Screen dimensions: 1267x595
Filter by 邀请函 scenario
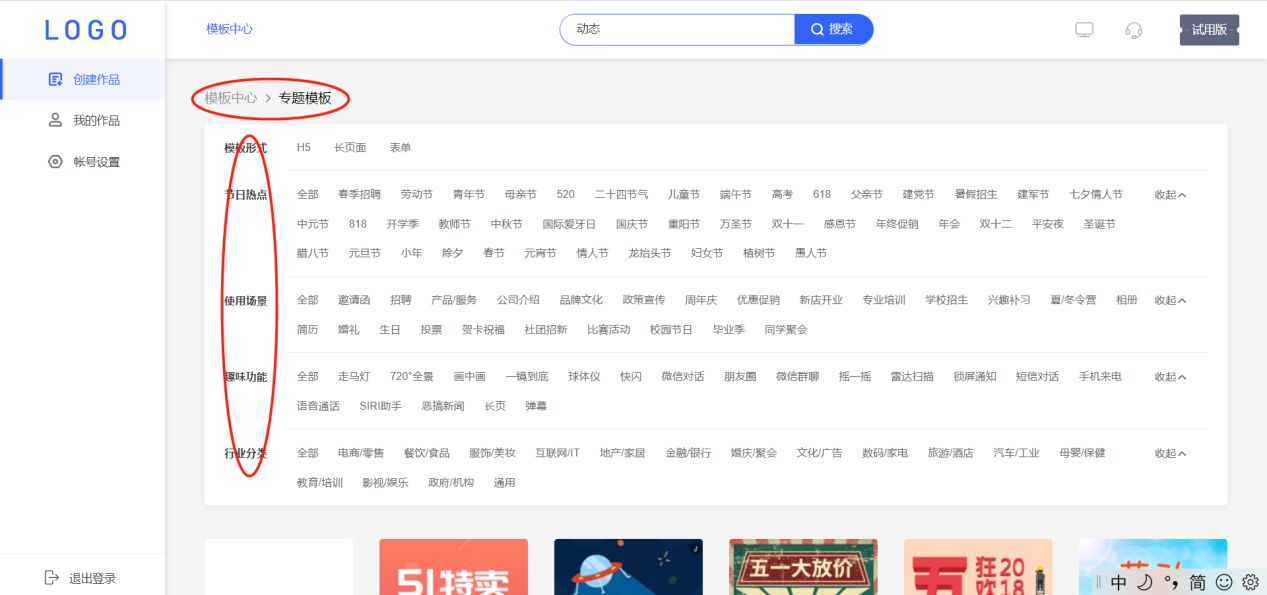[x=354, y=300]
